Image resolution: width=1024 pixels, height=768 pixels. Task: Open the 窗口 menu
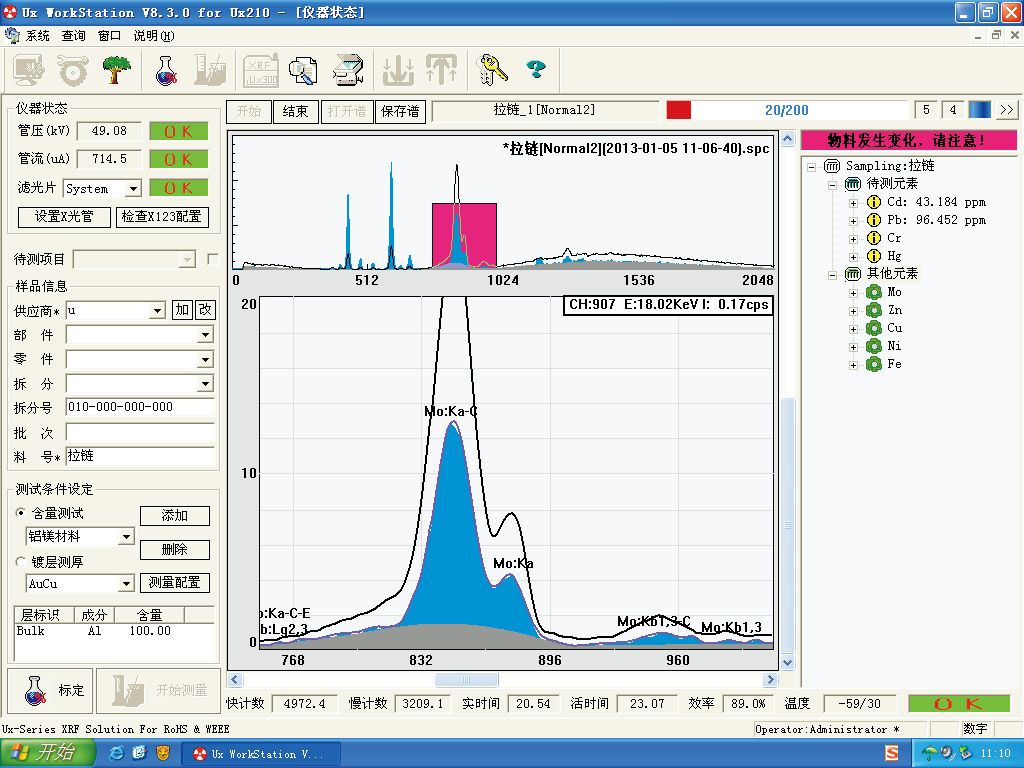pos(109,35)
